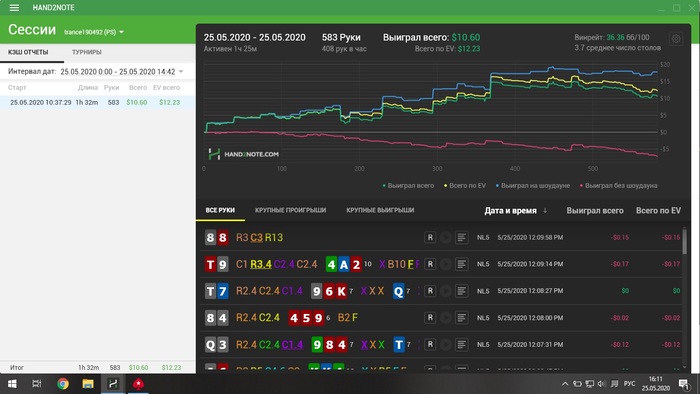Click Всего column header in sessions list
The height and width of the screenshot is (394, 700).
138,87
